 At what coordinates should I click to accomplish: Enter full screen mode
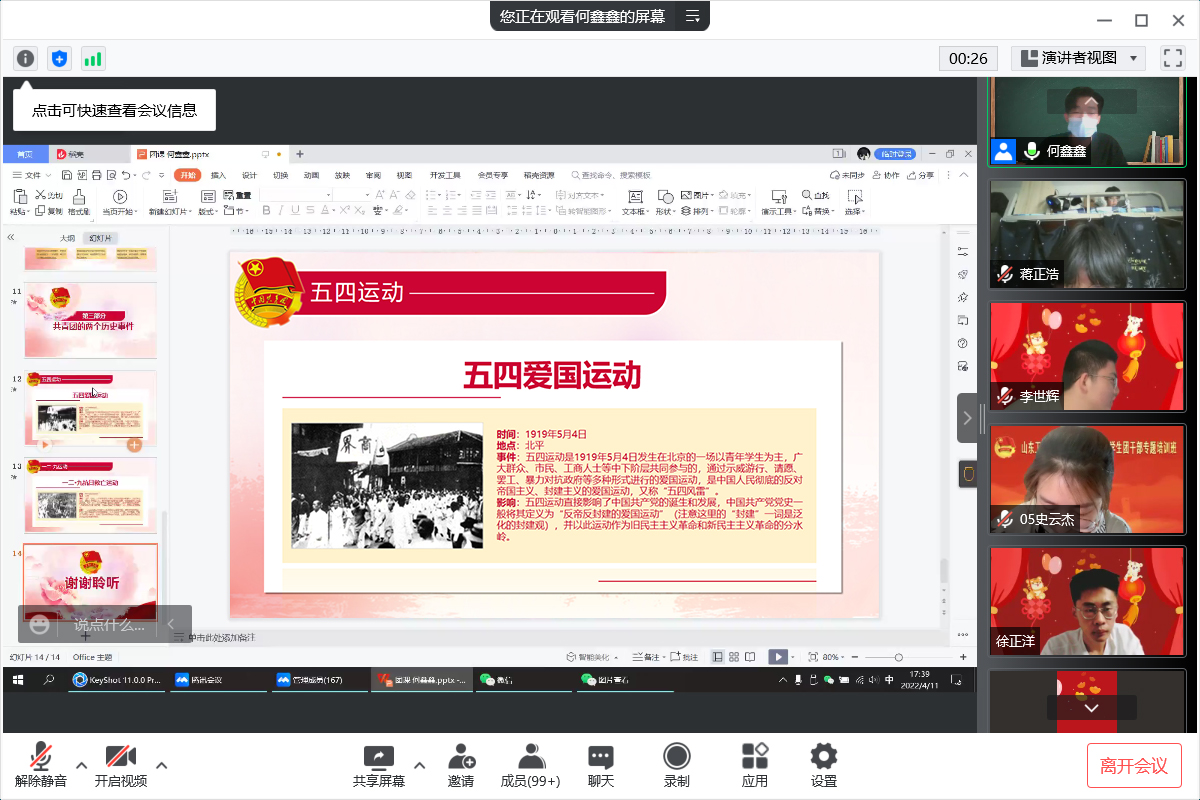click(x=1172, y=58)
